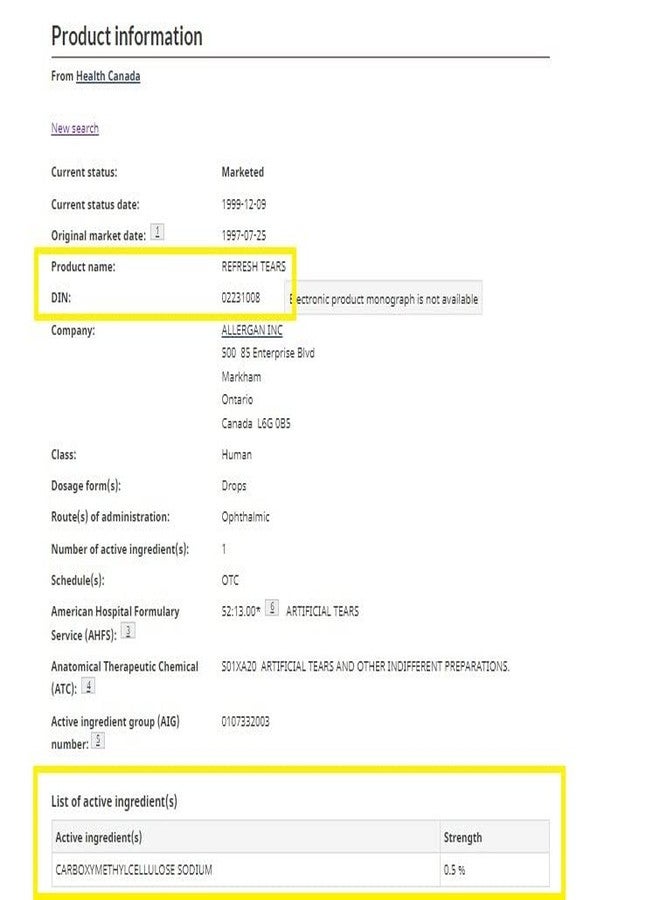Click the postal code line Canada L6G 0B5
660x900 pixels.
click(x=256, y=424)
